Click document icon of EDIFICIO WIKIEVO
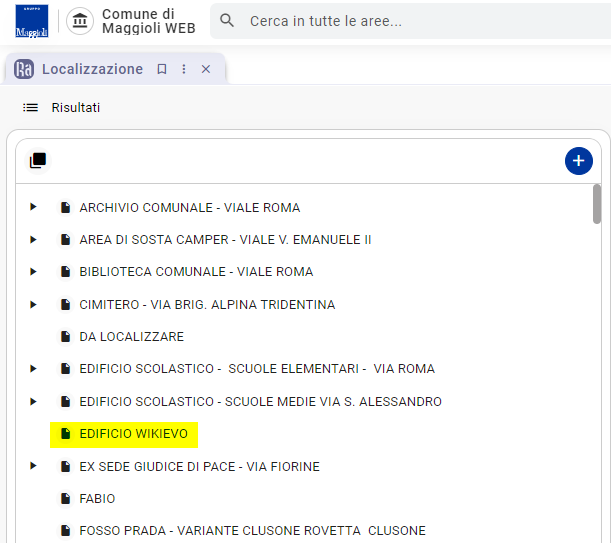This screenshot has height=543, width=611. pos(65,433)
